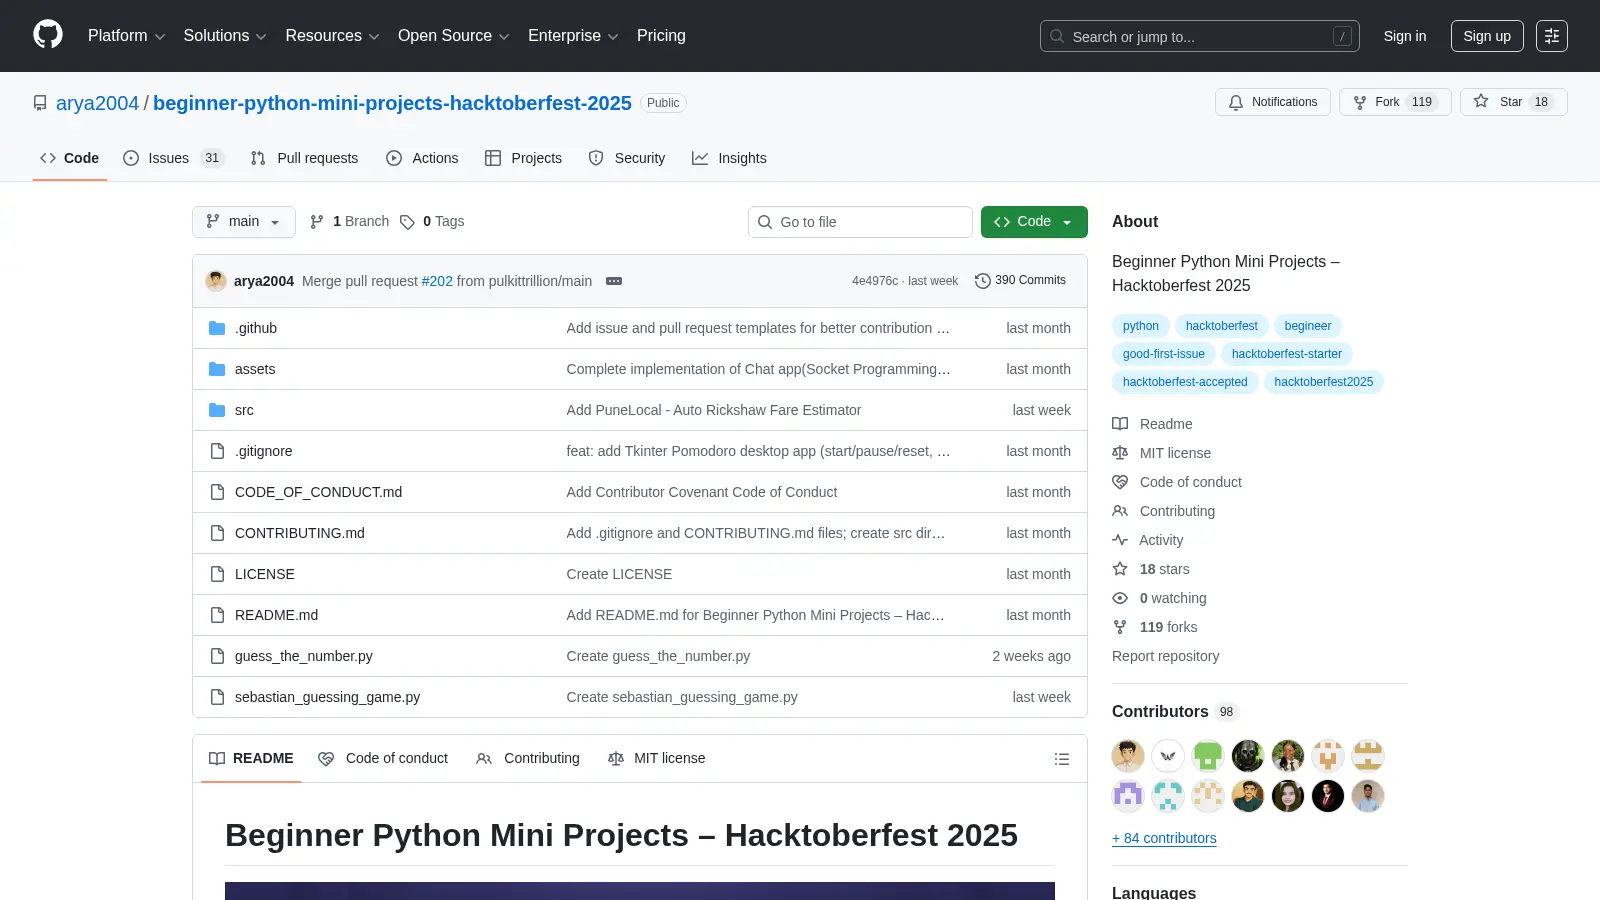The height and width of the screenshot is (900, 1600).
Task: Click the python topic tag
Action: 1141,326
